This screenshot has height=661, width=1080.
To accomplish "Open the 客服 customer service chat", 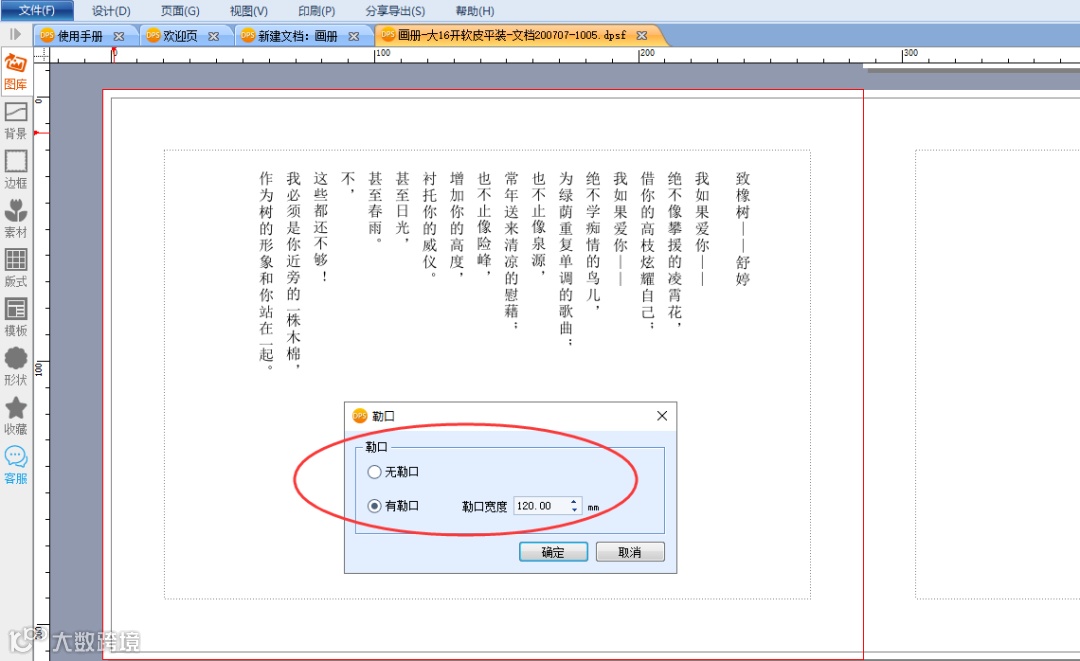I will (x=15, y=465).
